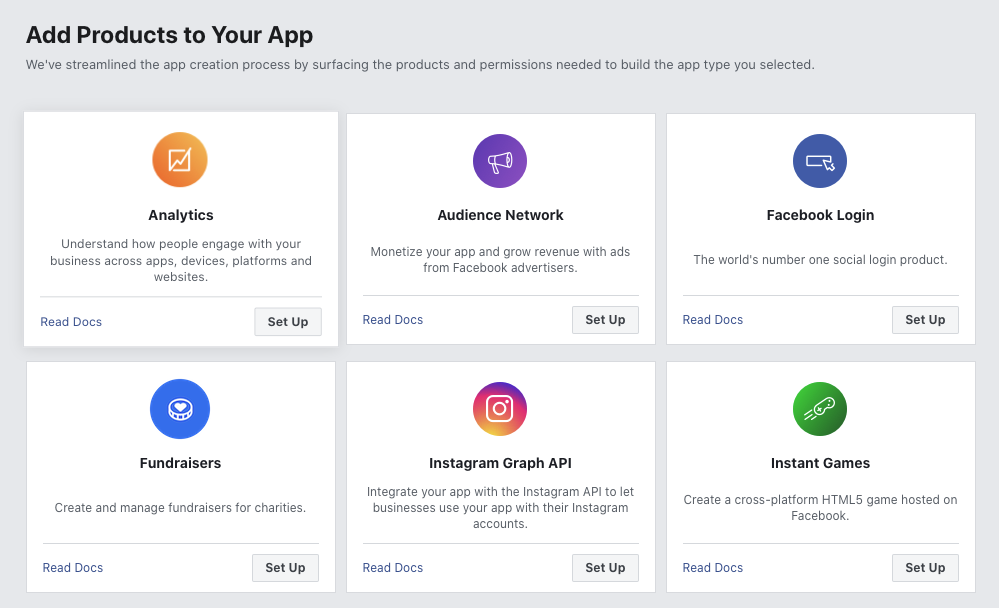Set up Instant Games
The height and width of the screenshot is (608, 999).
pos(925,567)
